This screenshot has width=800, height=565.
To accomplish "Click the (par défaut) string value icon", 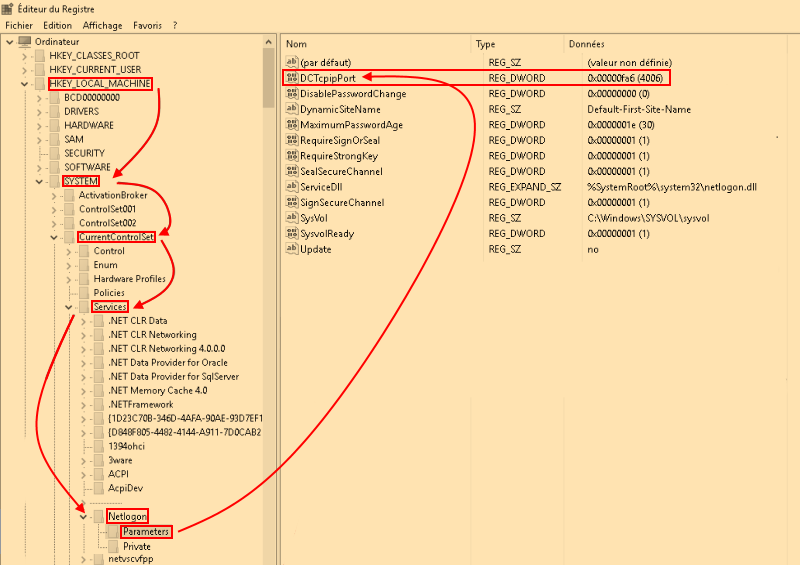I will pyautogui.click(x=292, y=62).
